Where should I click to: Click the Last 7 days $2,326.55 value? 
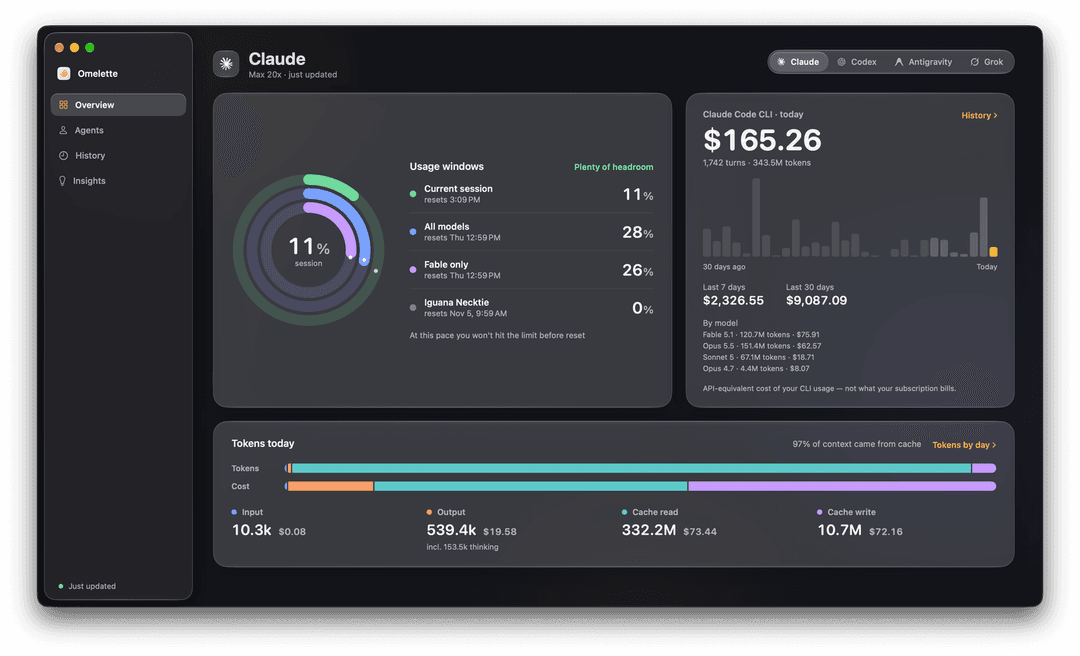(733, 300)
